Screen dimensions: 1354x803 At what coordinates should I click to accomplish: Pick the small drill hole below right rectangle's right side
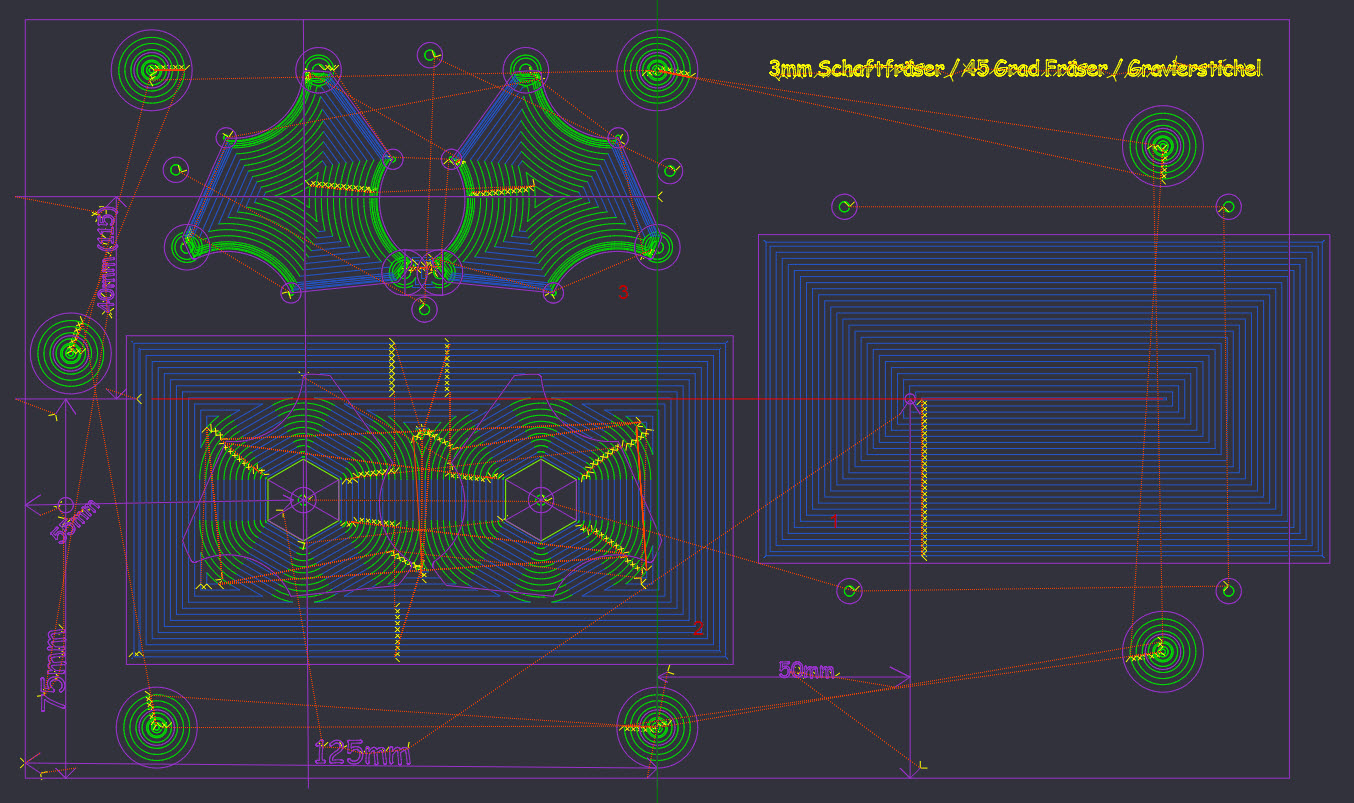click(x=1228, y=591)
